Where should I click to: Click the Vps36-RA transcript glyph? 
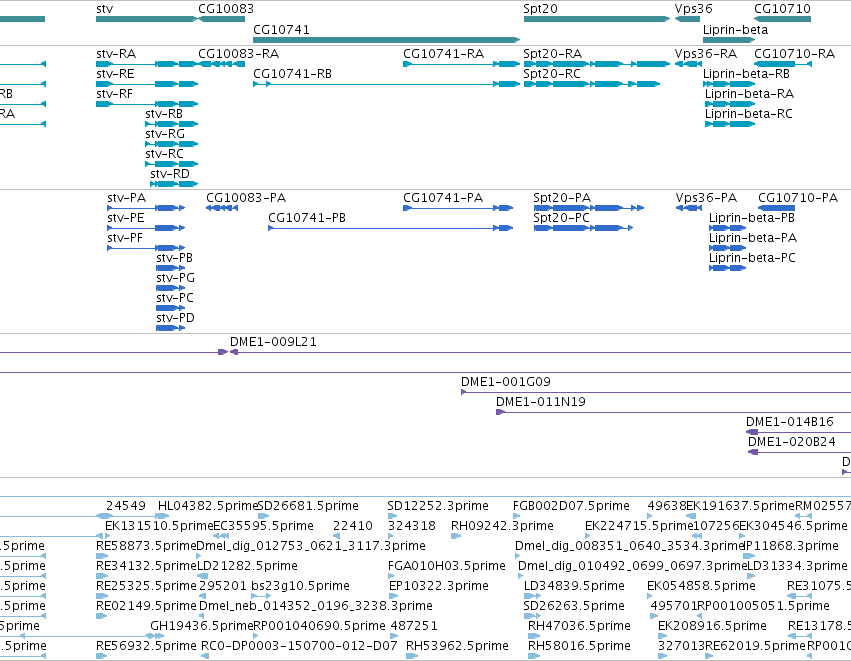point(688,64)
